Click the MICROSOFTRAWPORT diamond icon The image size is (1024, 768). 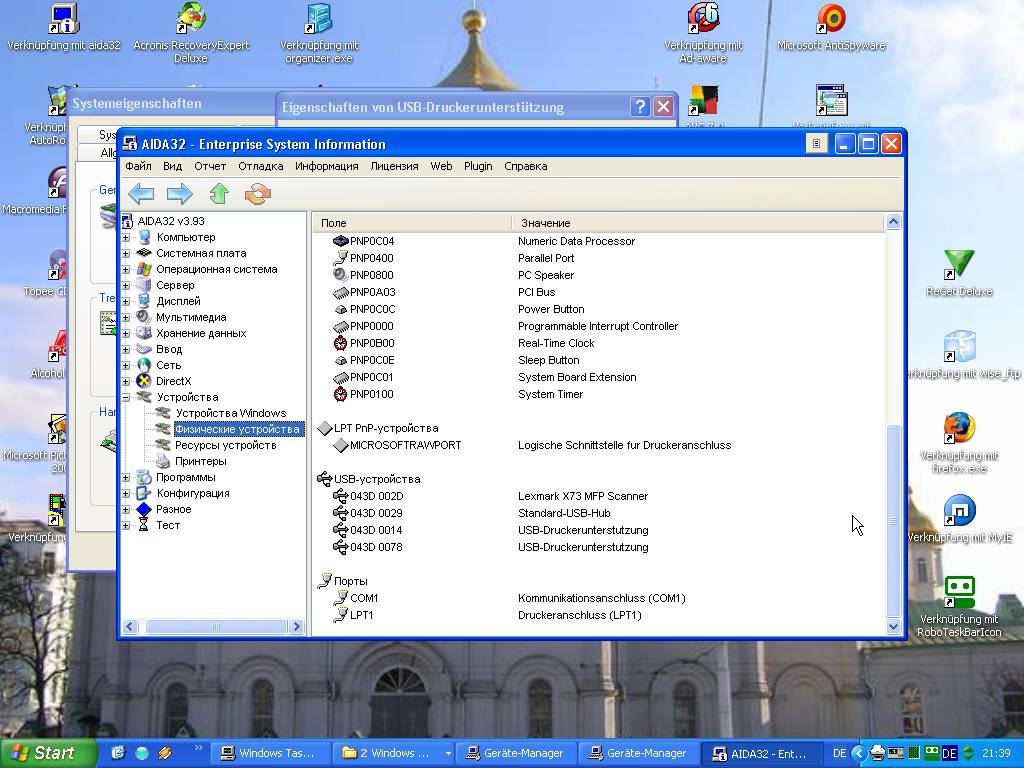tap(340, 445)
